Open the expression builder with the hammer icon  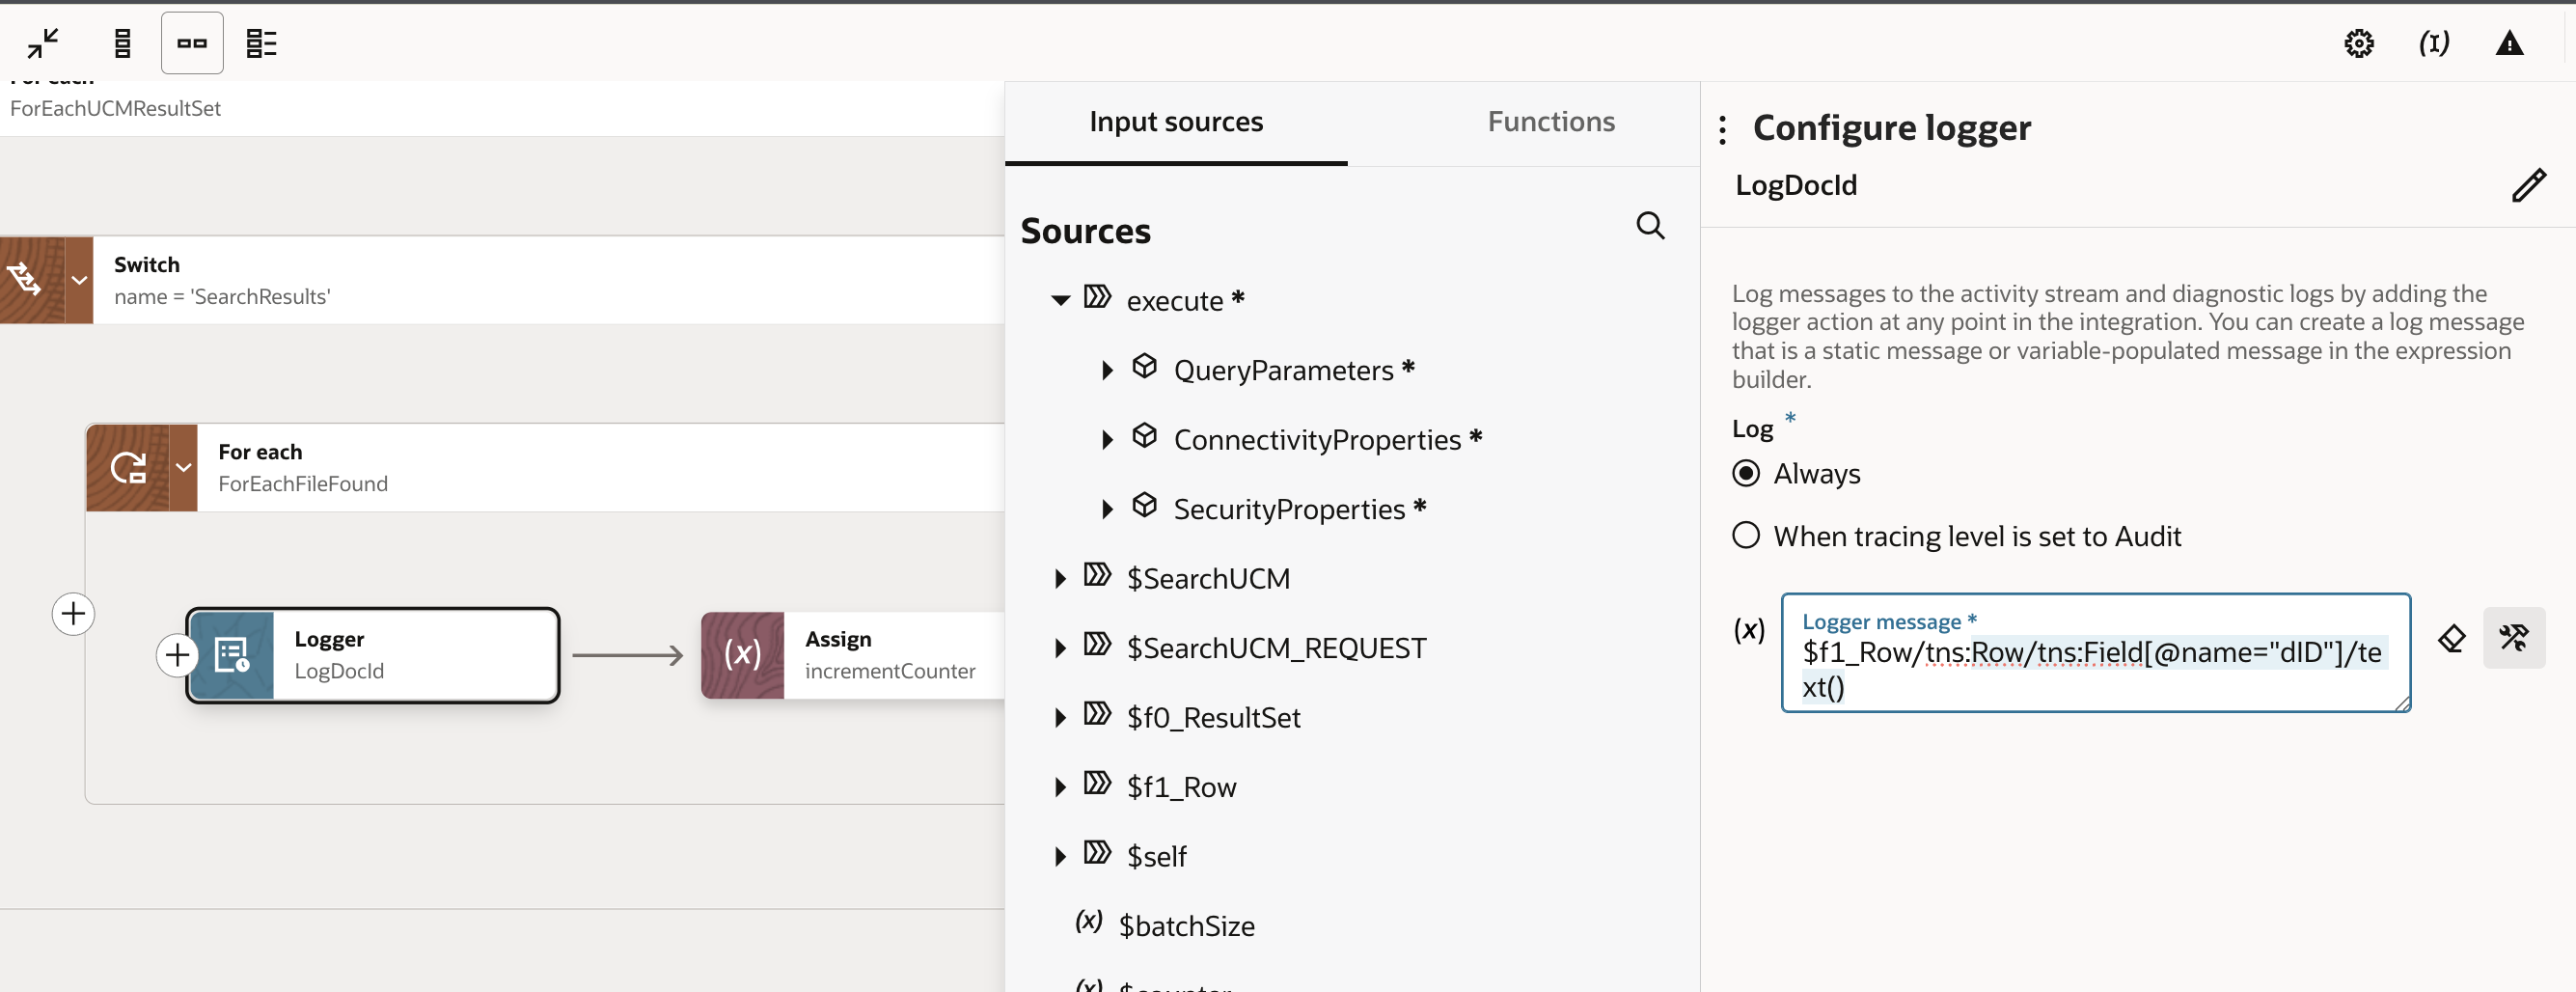(x=2515, y=638)
